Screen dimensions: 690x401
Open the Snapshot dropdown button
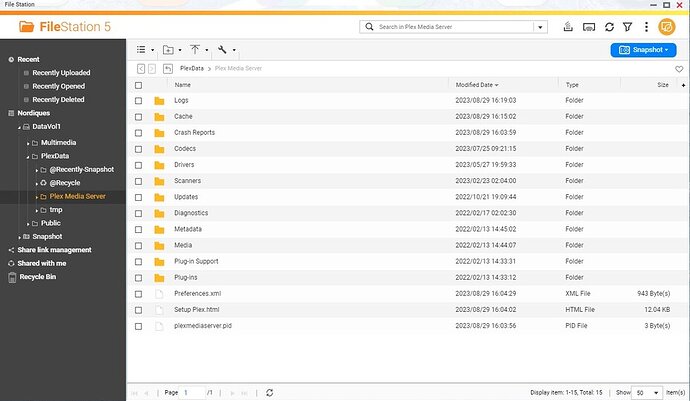coord(643,50)
